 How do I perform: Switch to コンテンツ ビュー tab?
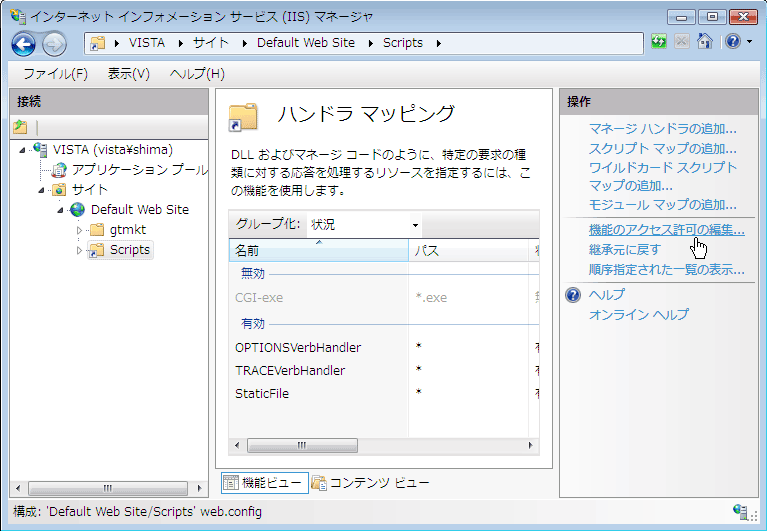pyautogui.click(x=370, y=483)
